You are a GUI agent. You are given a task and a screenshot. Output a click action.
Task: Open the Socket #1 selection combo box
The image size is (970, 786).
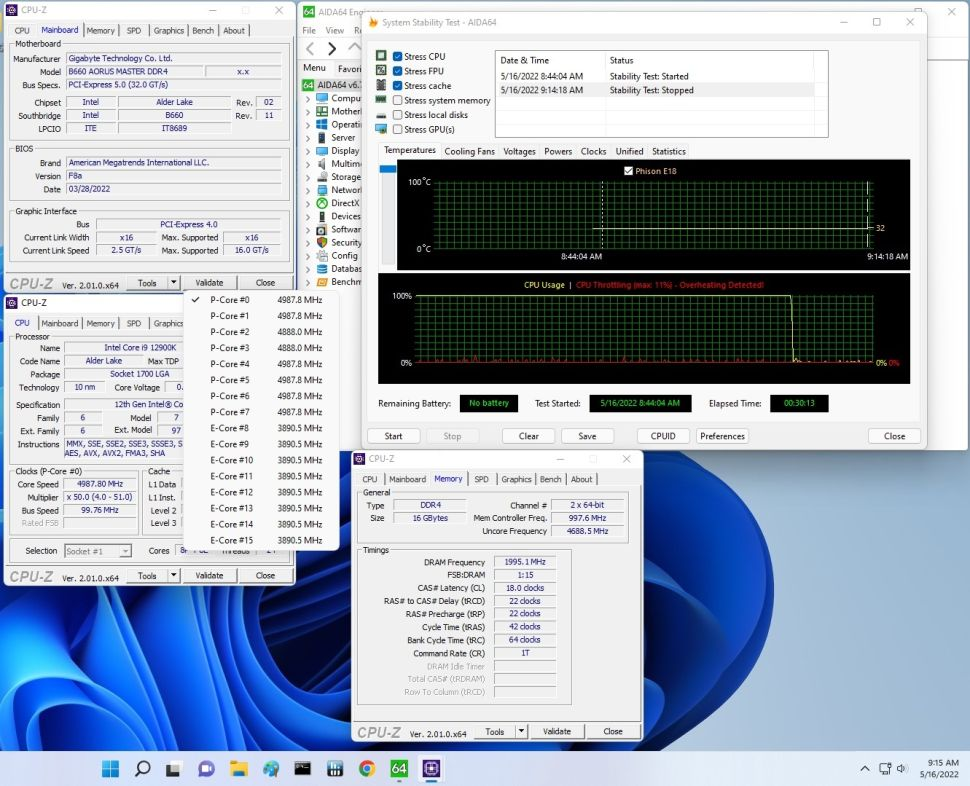coord(97,551)
